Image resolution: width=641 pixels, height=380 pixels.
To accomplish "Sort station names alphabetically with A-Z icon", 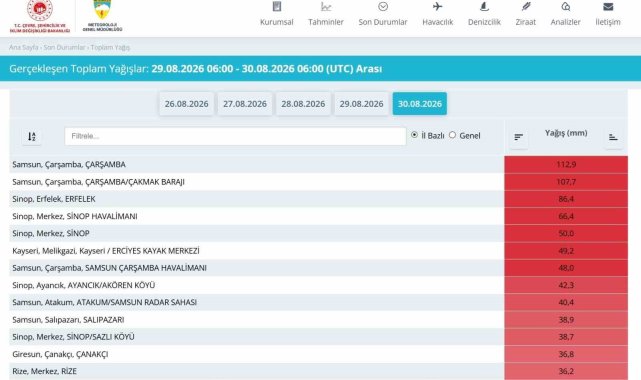I will point(31,136).
